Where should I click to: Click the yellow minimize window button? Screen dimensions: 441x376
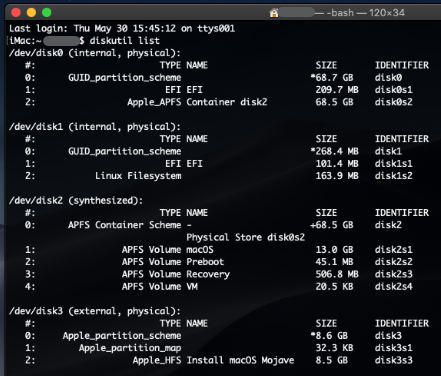click(x=31, y=13)
